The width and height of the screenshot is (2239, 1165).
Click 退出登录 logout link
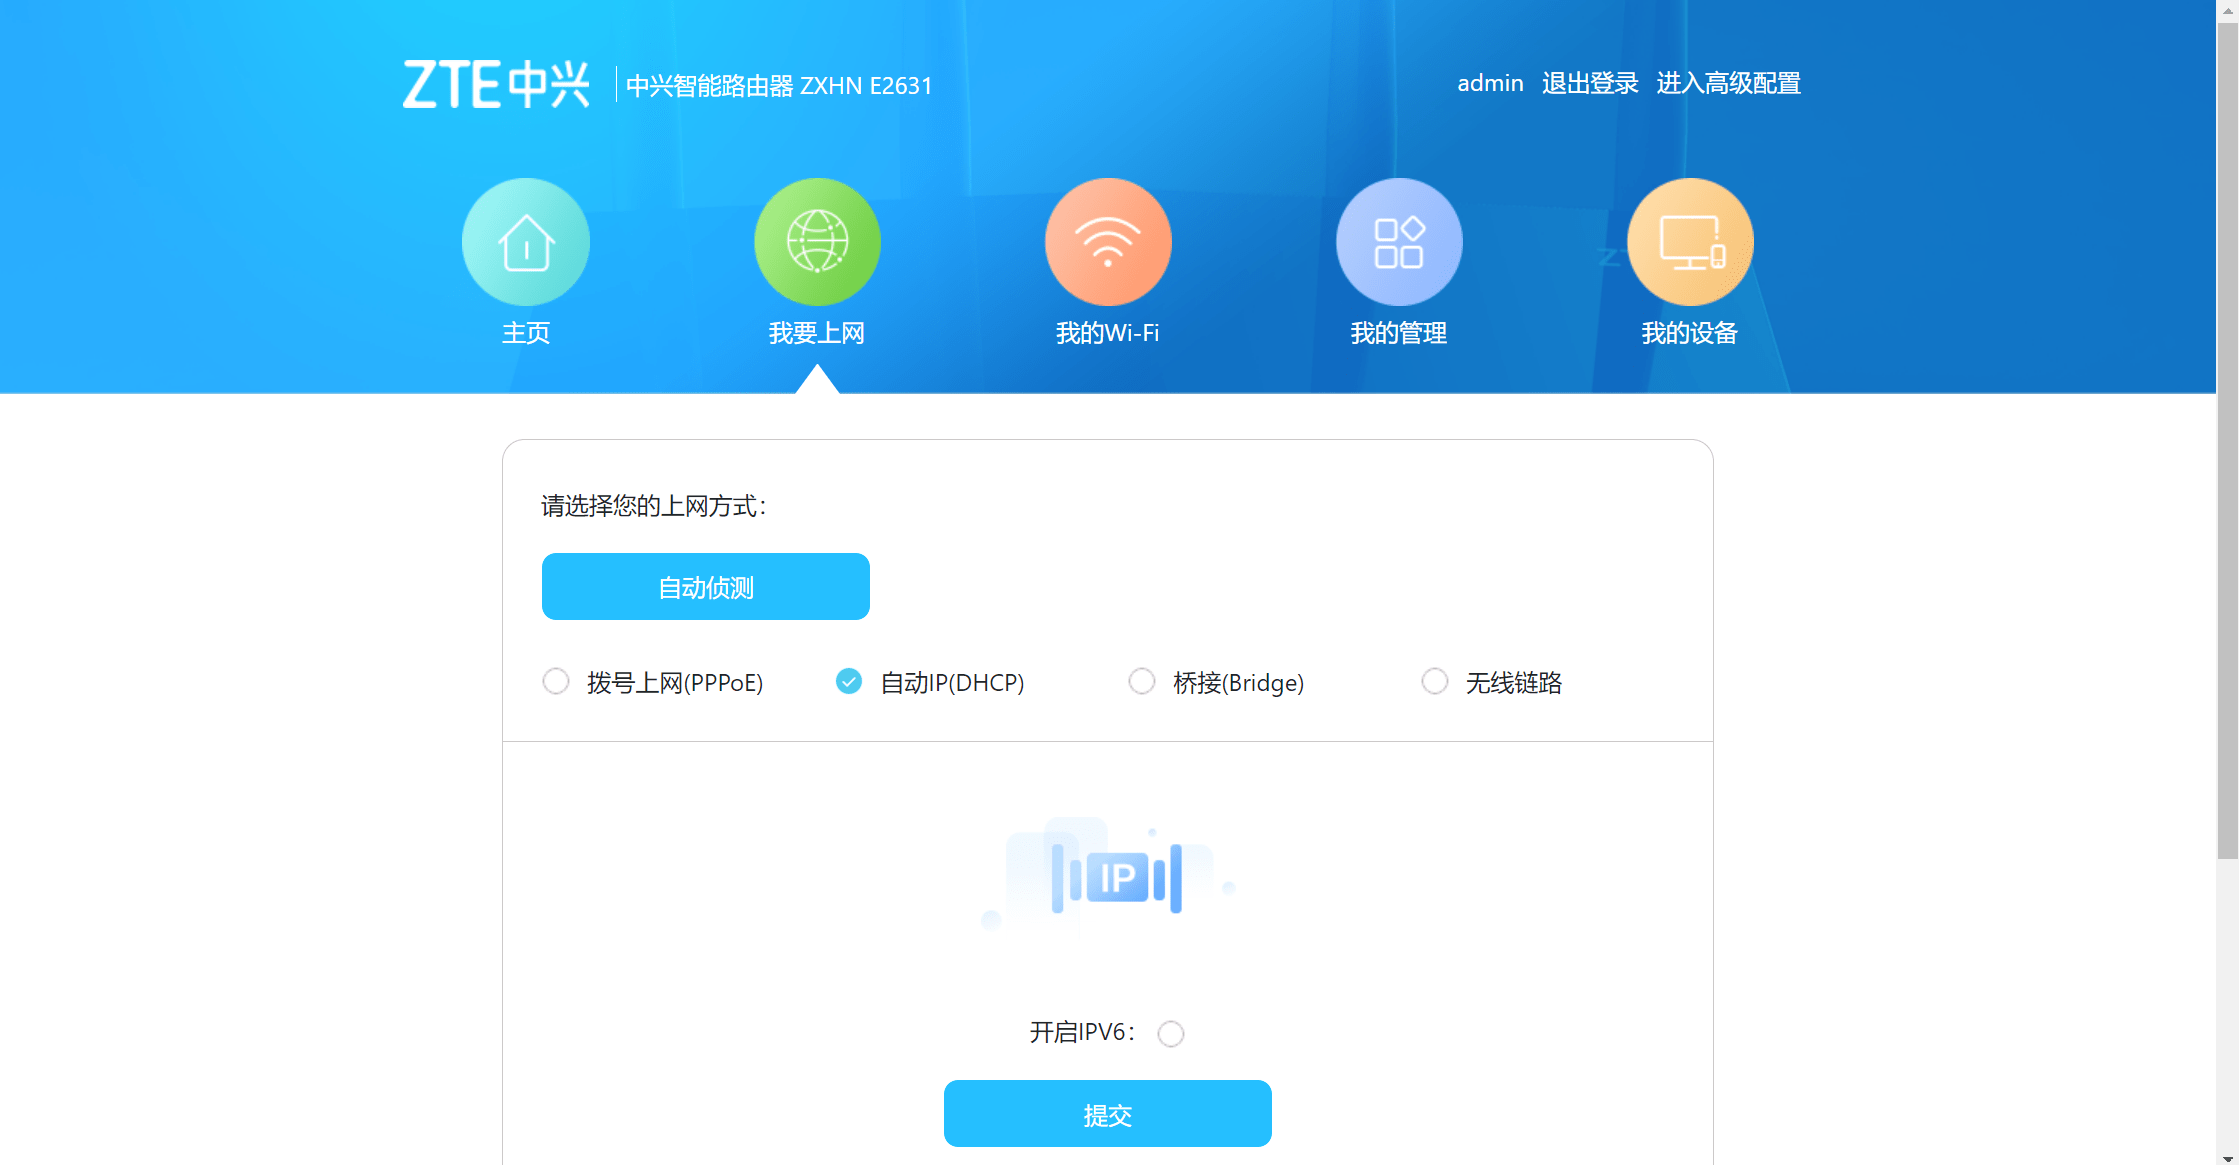pyautogui.click(x=1590, y=84)
